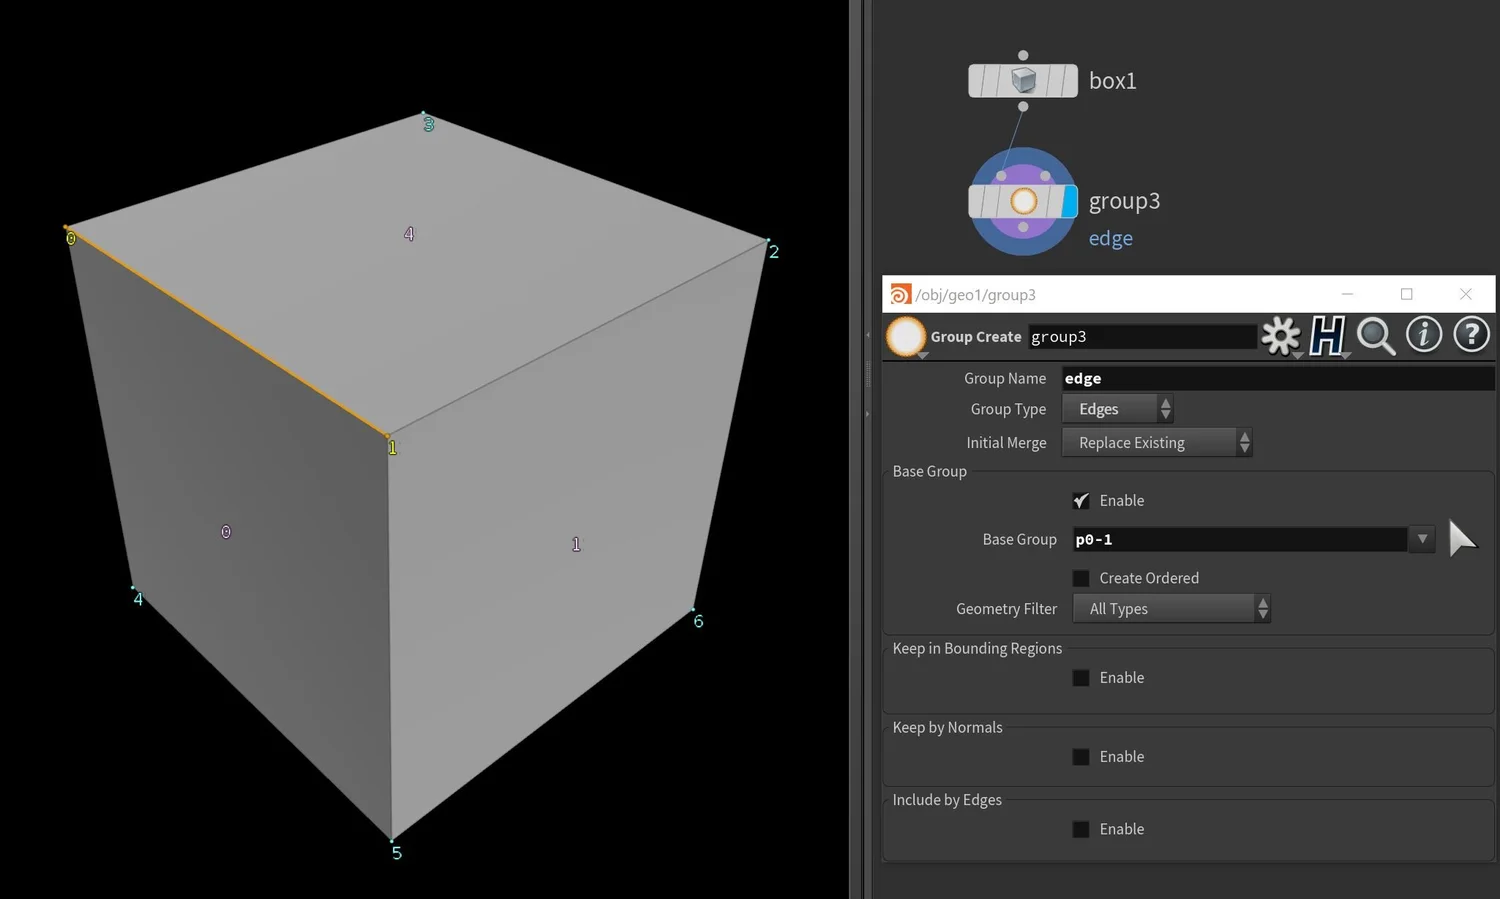The image size is (1500, 899).
Task: Click the arrow selector next to Base Group
Action: pyautogui.click(x=1463, y=539)
